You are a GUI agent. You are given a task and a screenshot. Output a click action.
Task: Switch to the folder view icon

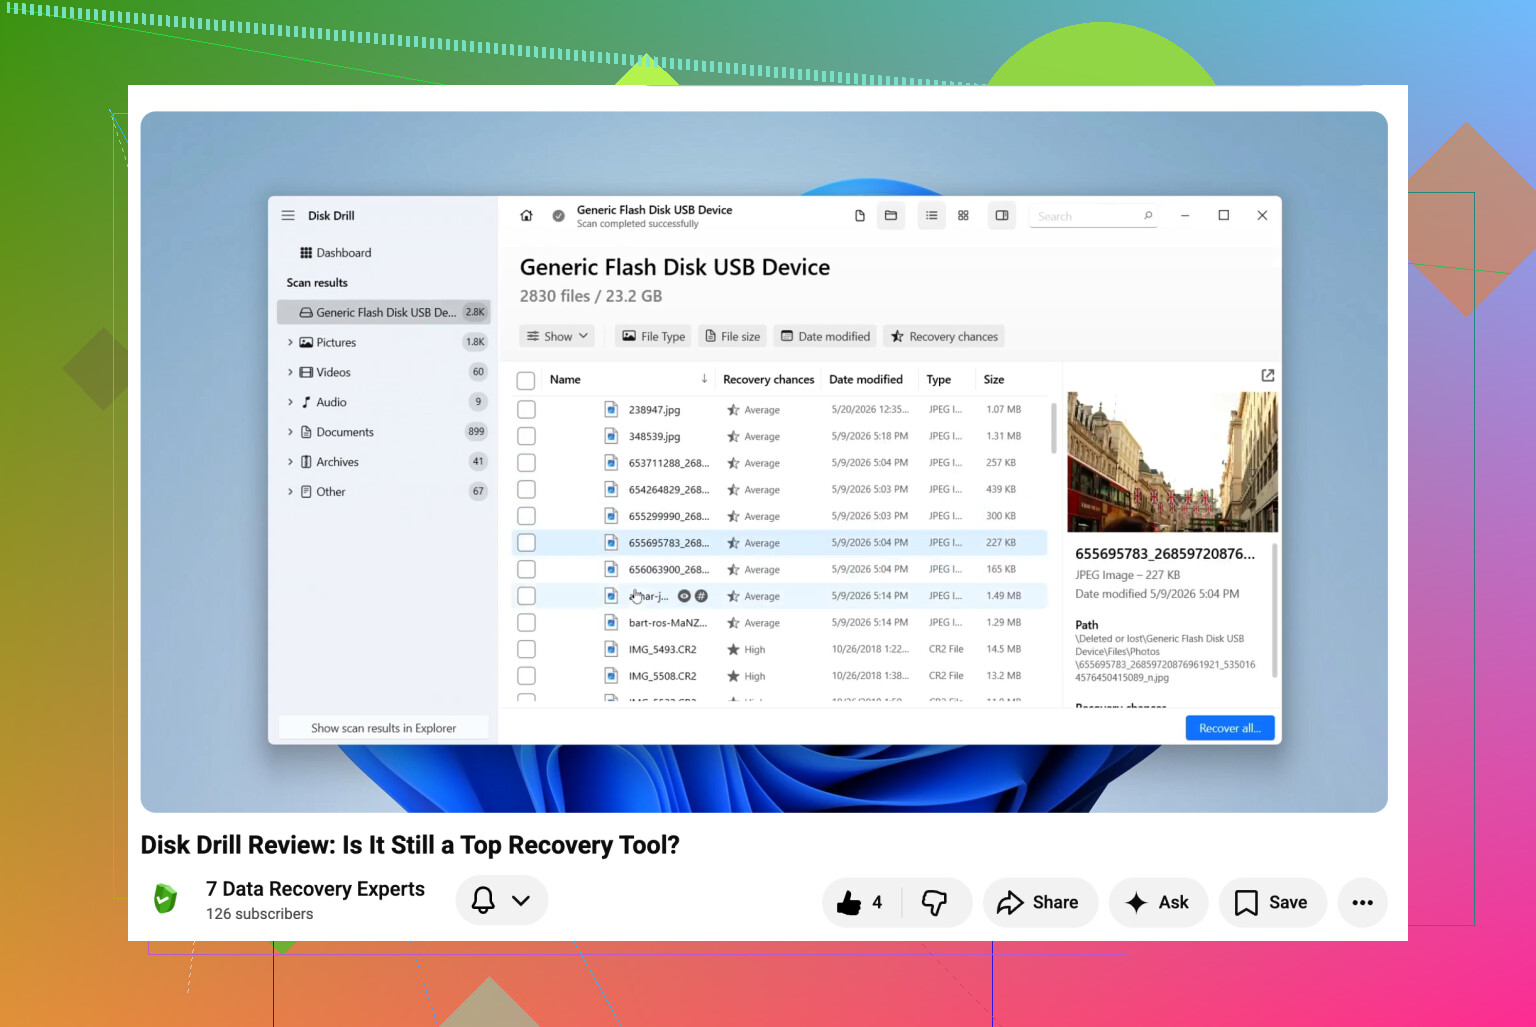click(x=891, y=215)
